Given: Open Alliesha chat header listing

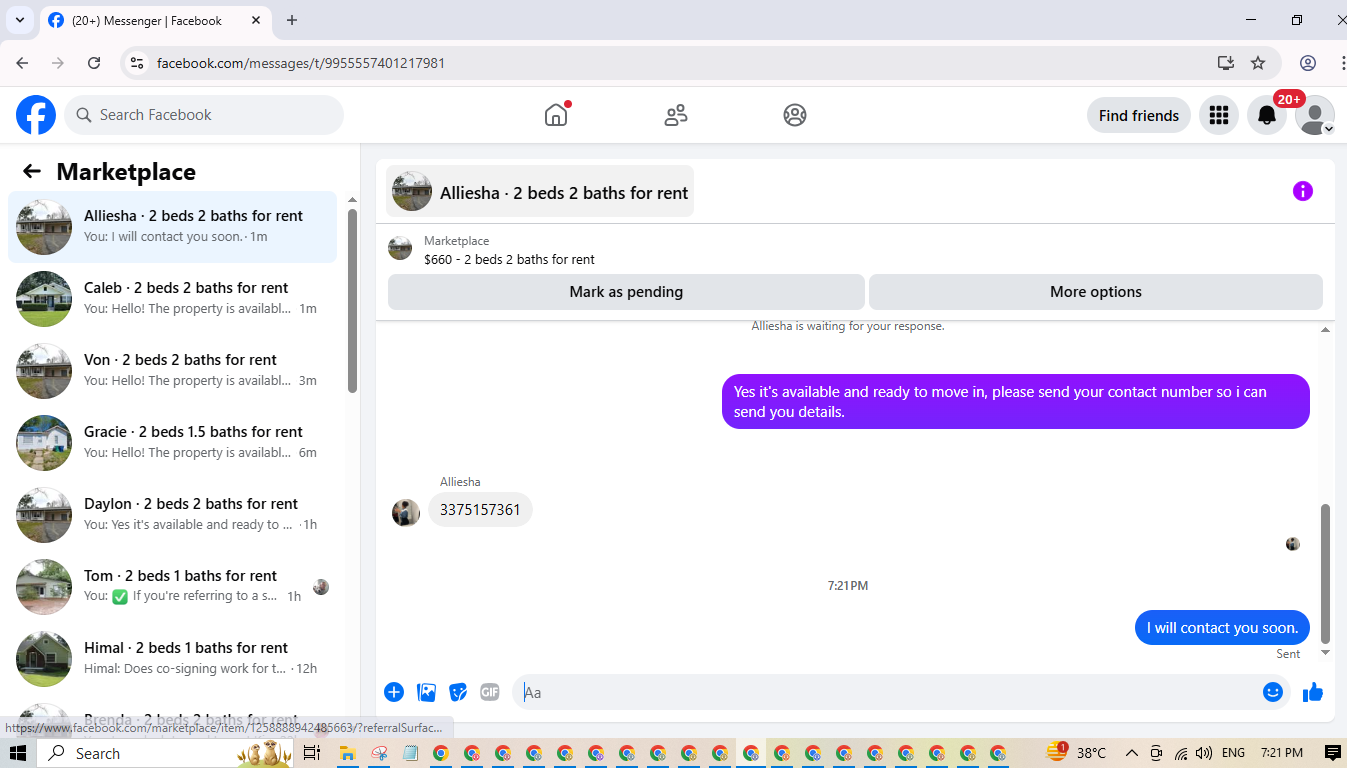Looking at the screenshot, I should pos(540,192).
